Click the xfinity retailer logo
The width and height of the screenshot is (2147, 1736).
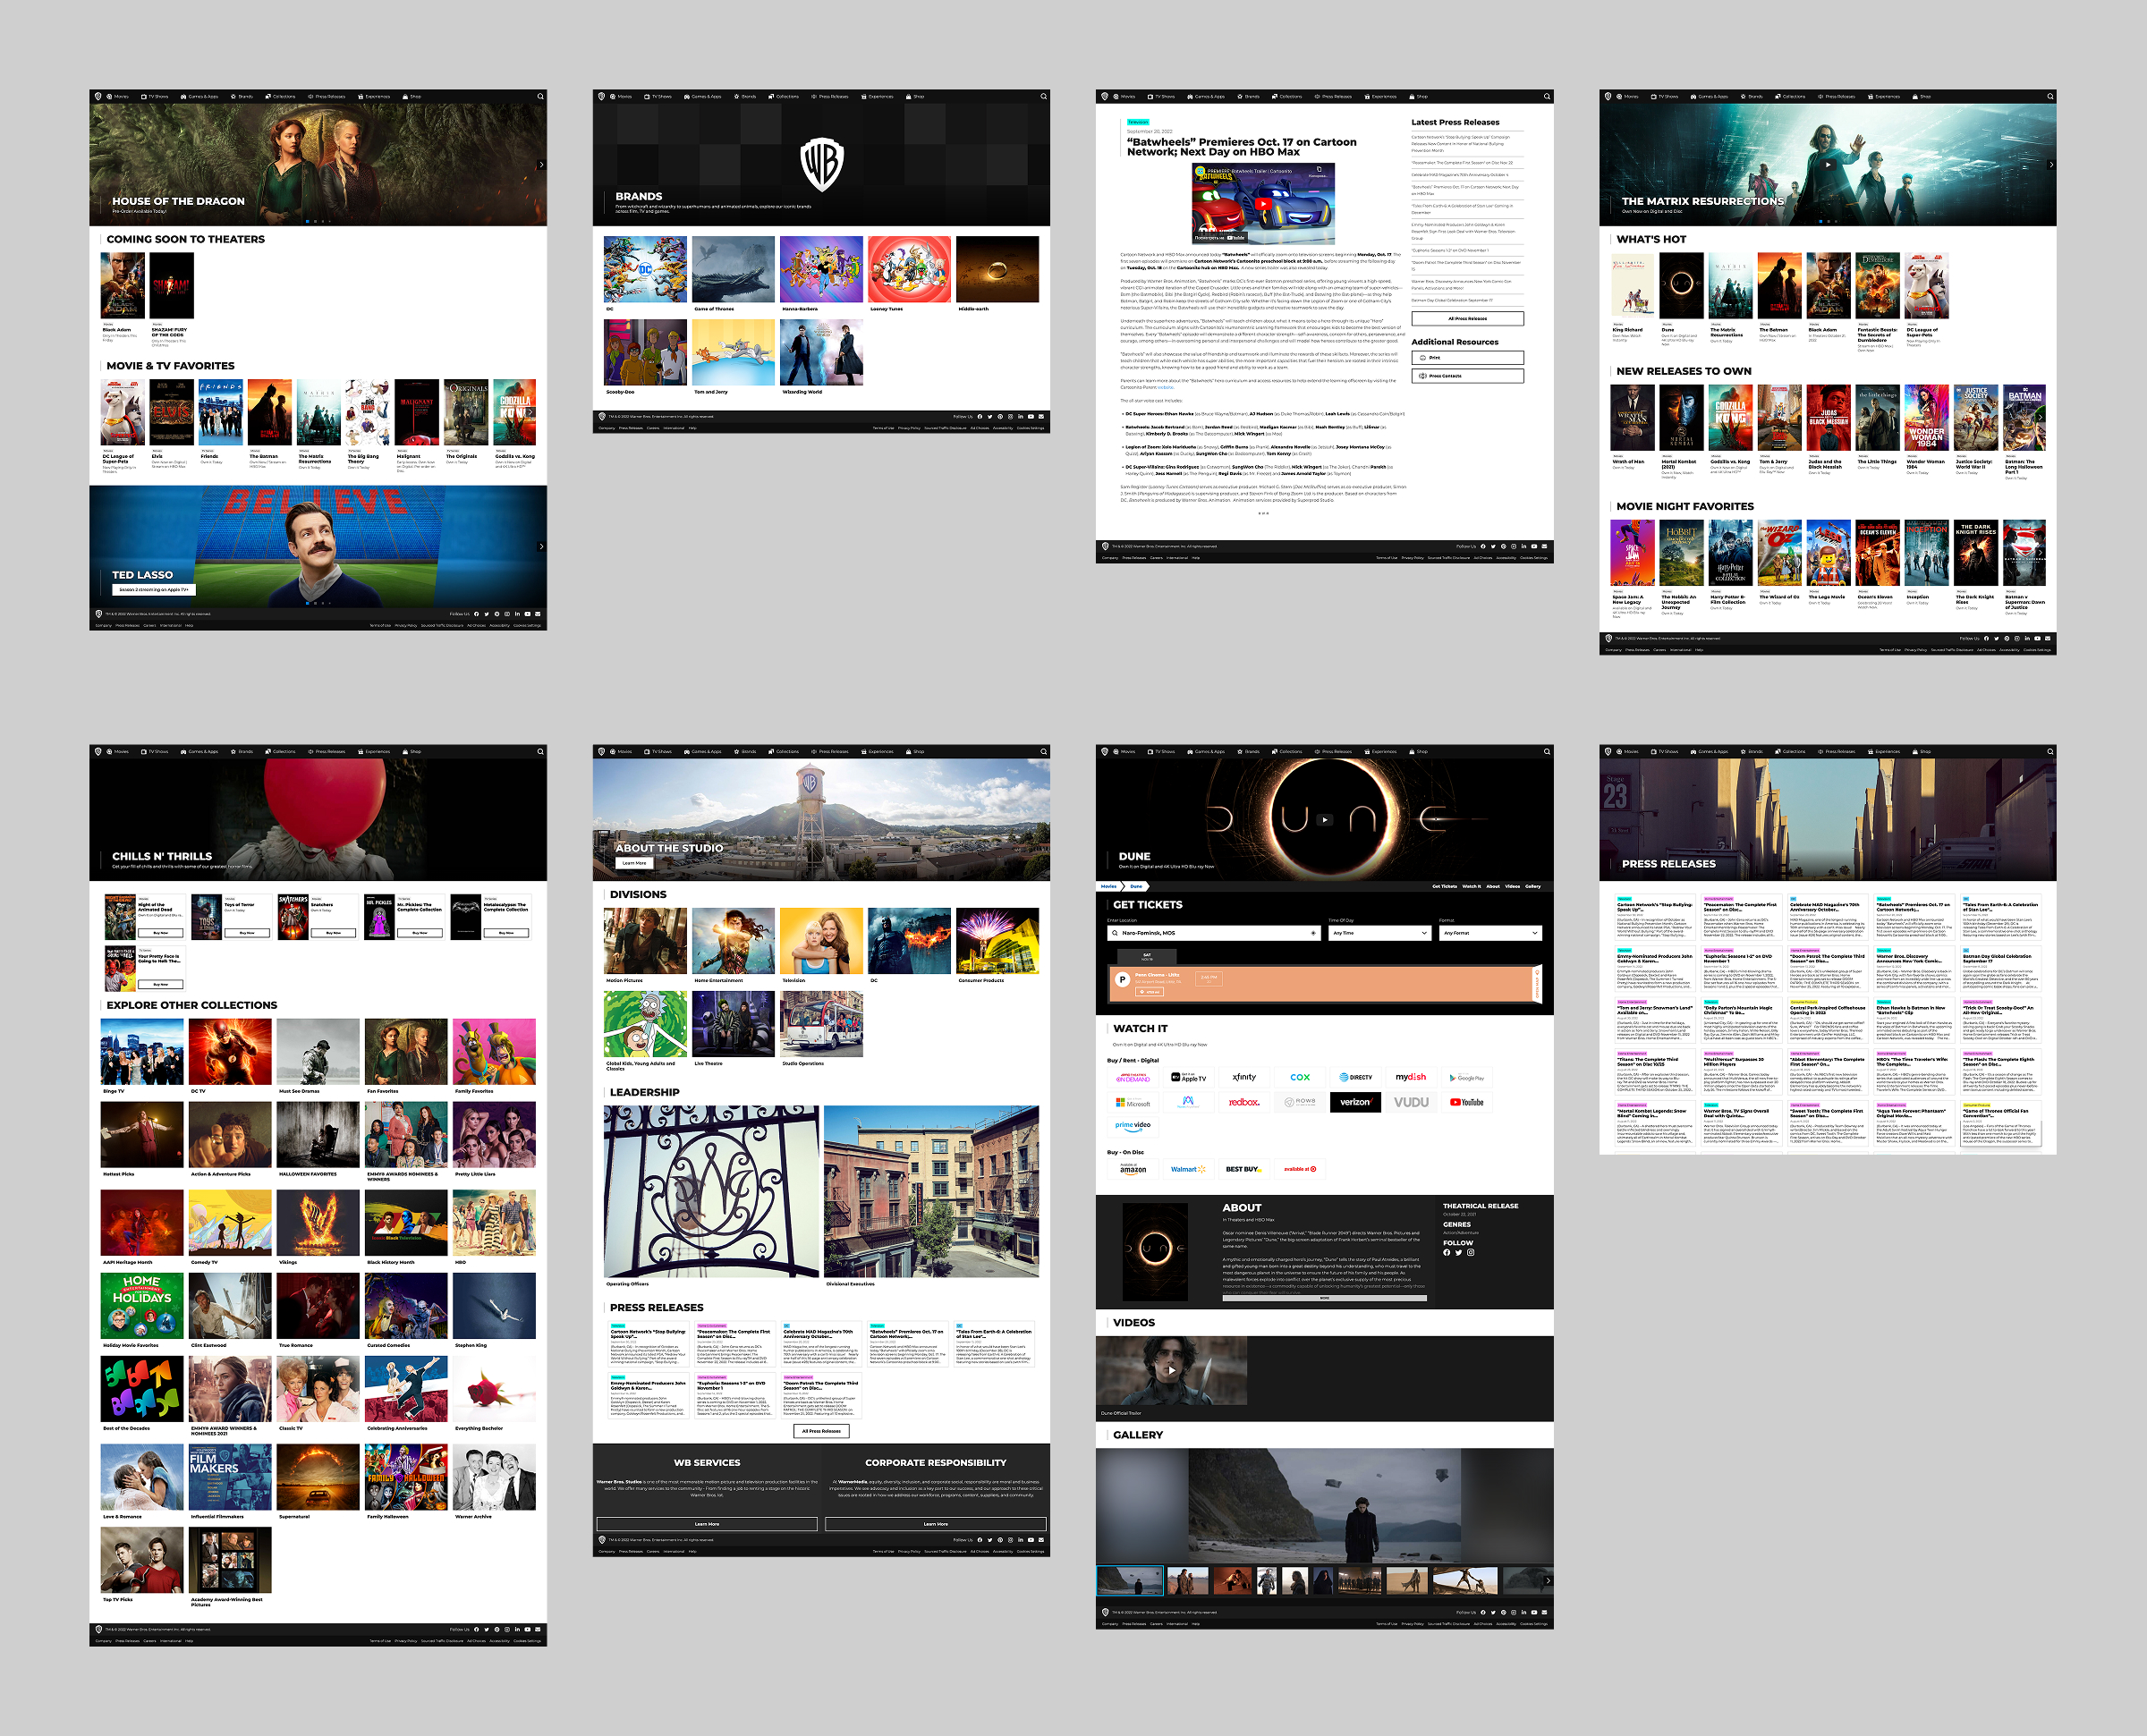pos(1244,1078)
